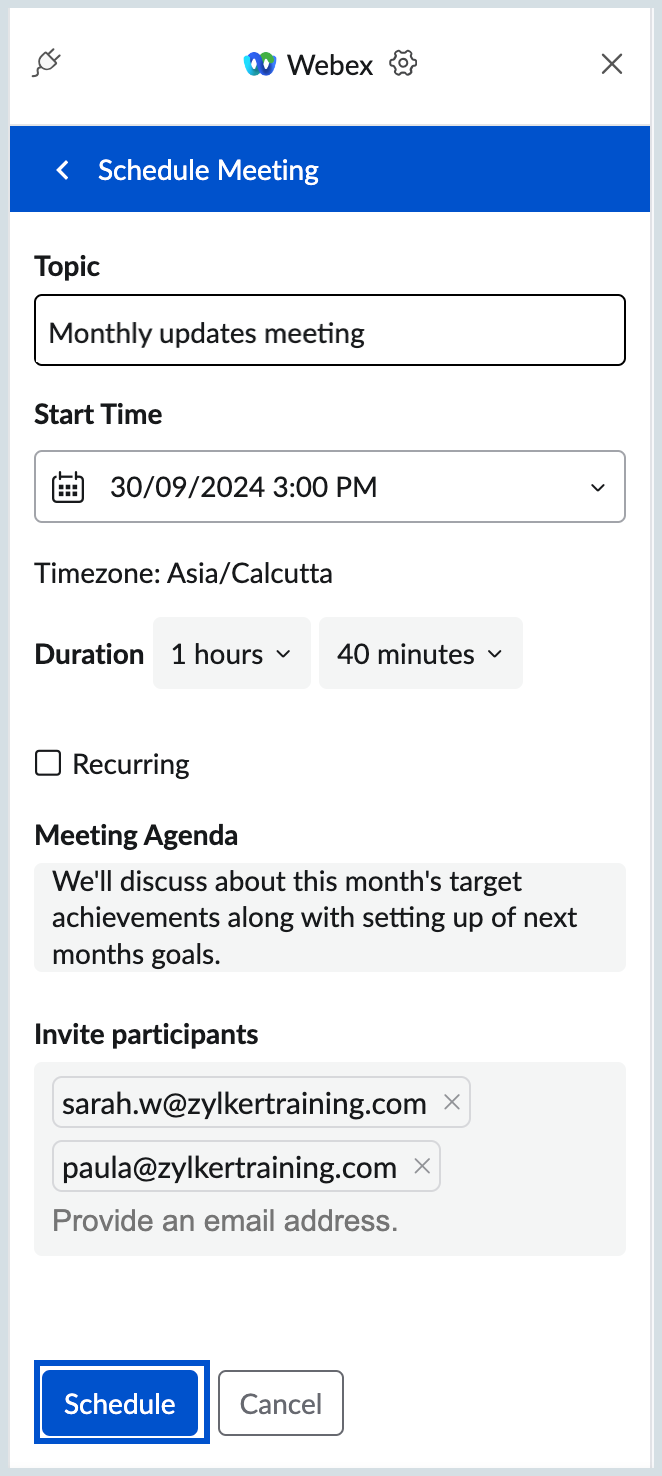Focus the Provide an email address field
This screenshot has width=662, height=1476.
click(300, 1220)
